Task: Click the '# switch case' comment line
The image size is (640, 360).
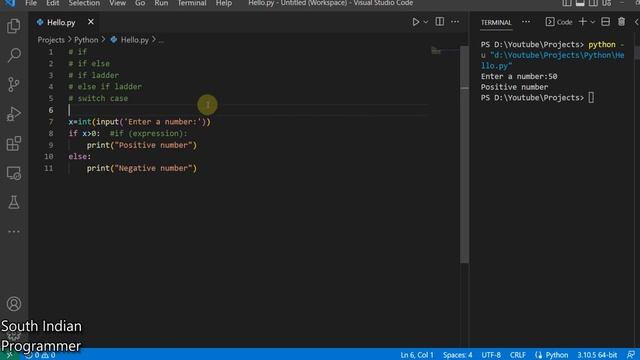Action: (x=98, y=98)
